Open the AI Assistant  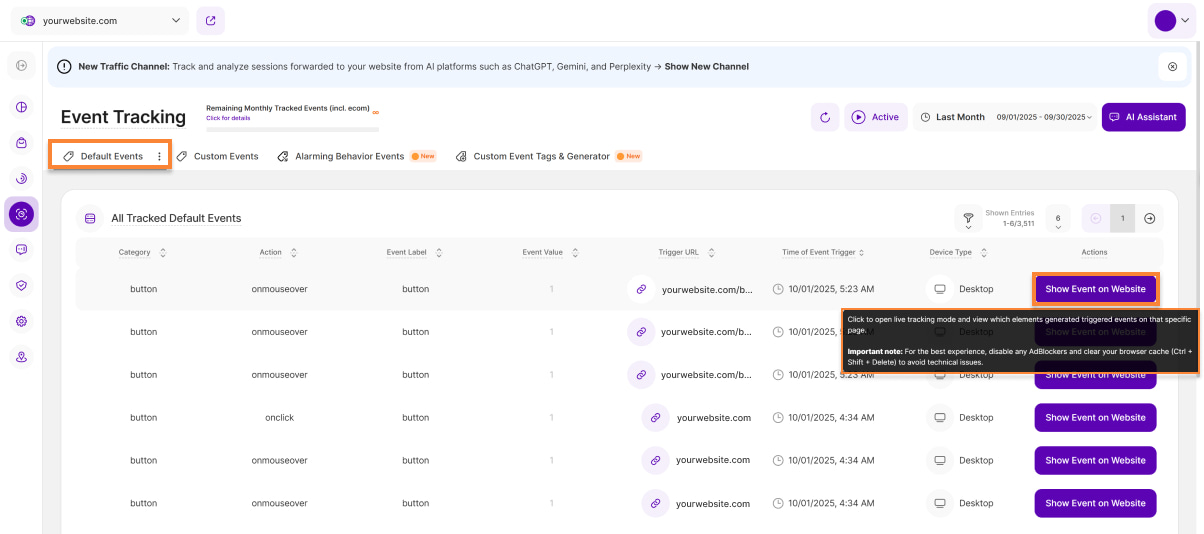pos(1143,117)
